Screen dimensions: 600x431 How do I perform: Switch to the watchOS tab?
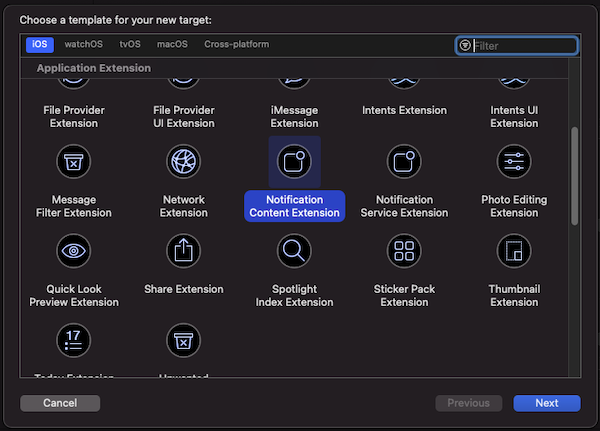click(x=83, y=44)
